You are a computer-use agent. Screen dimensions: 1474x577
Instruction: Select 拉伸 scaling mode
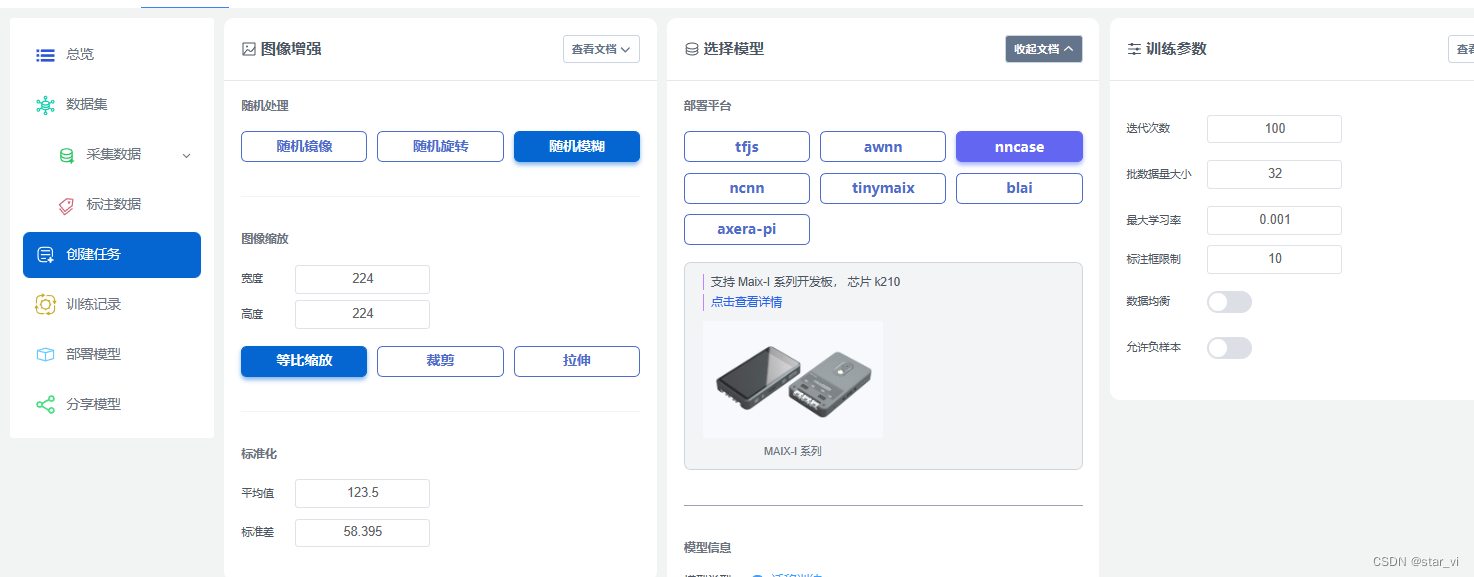577,361
